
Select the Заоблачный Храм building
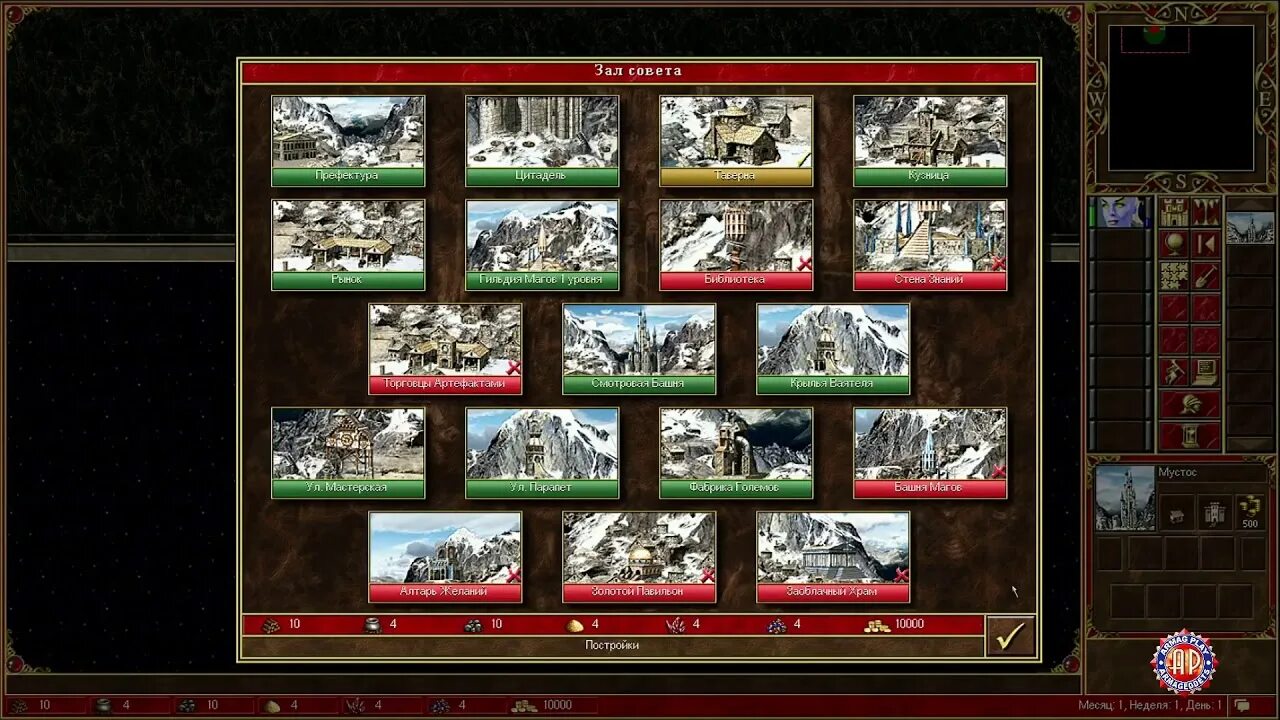pos(833,557)
